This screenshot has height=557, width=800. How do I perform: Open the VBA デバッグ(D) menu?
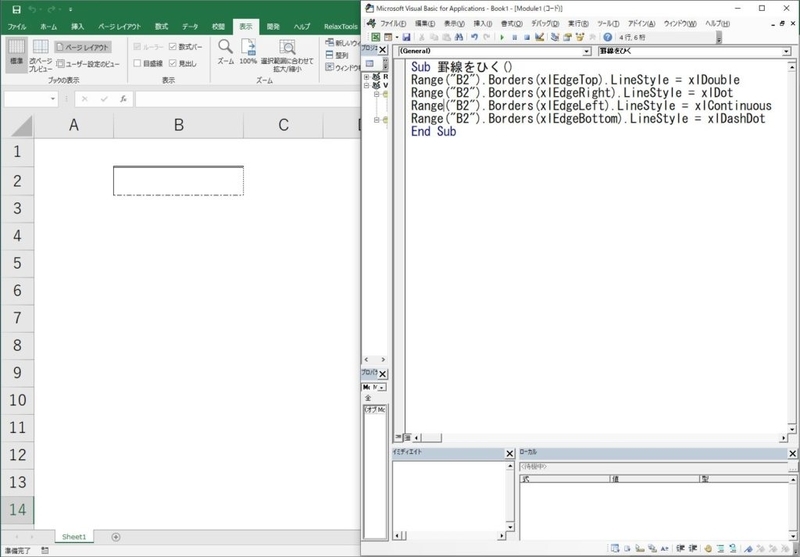(545, 24)
